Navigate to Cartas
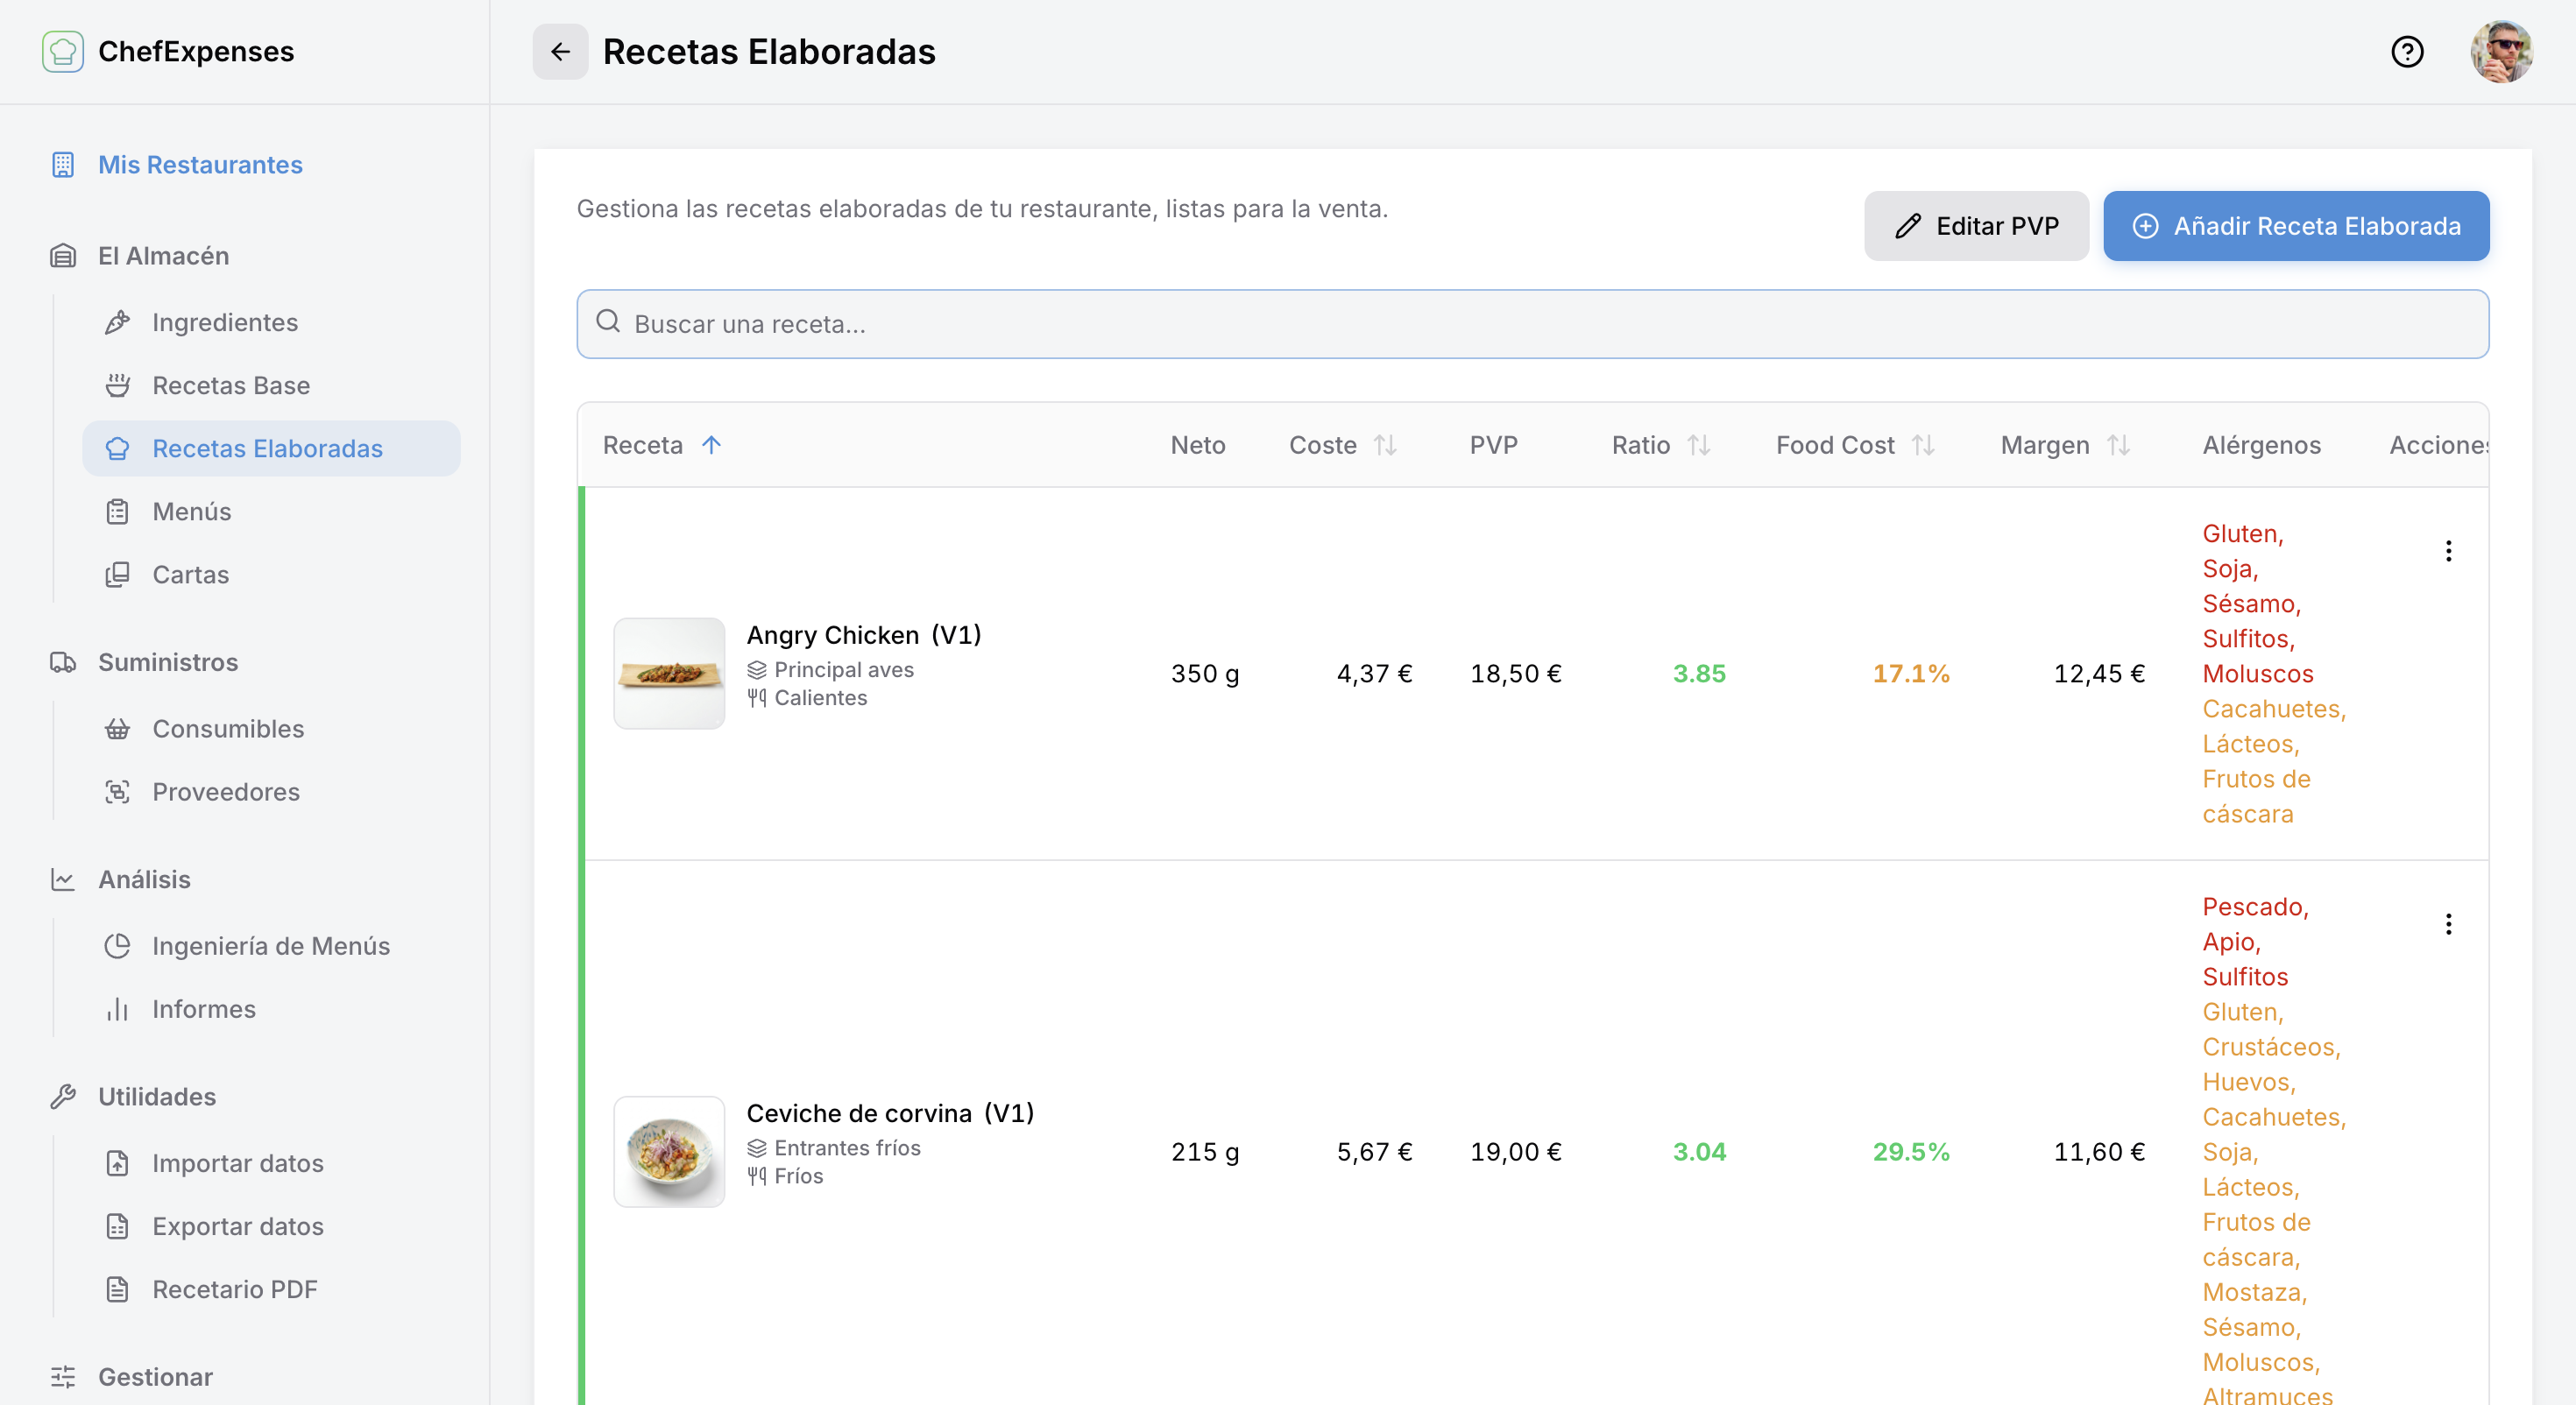The height and width of the screenshot is (1405, 2576). pyautogui.click(x=190, y=574)
